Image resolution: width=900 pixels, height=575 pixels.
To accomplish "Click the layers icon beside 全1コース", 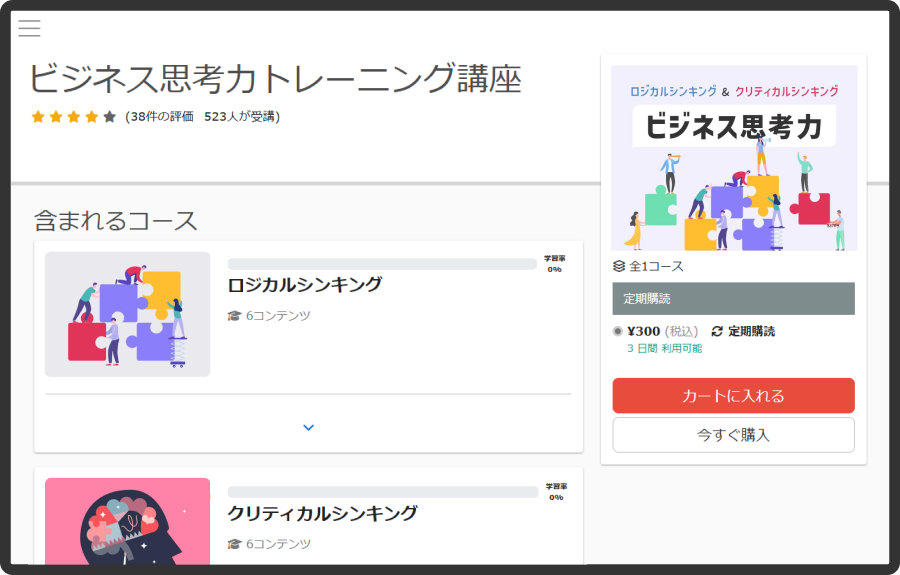I will click(x=619, y=266).
